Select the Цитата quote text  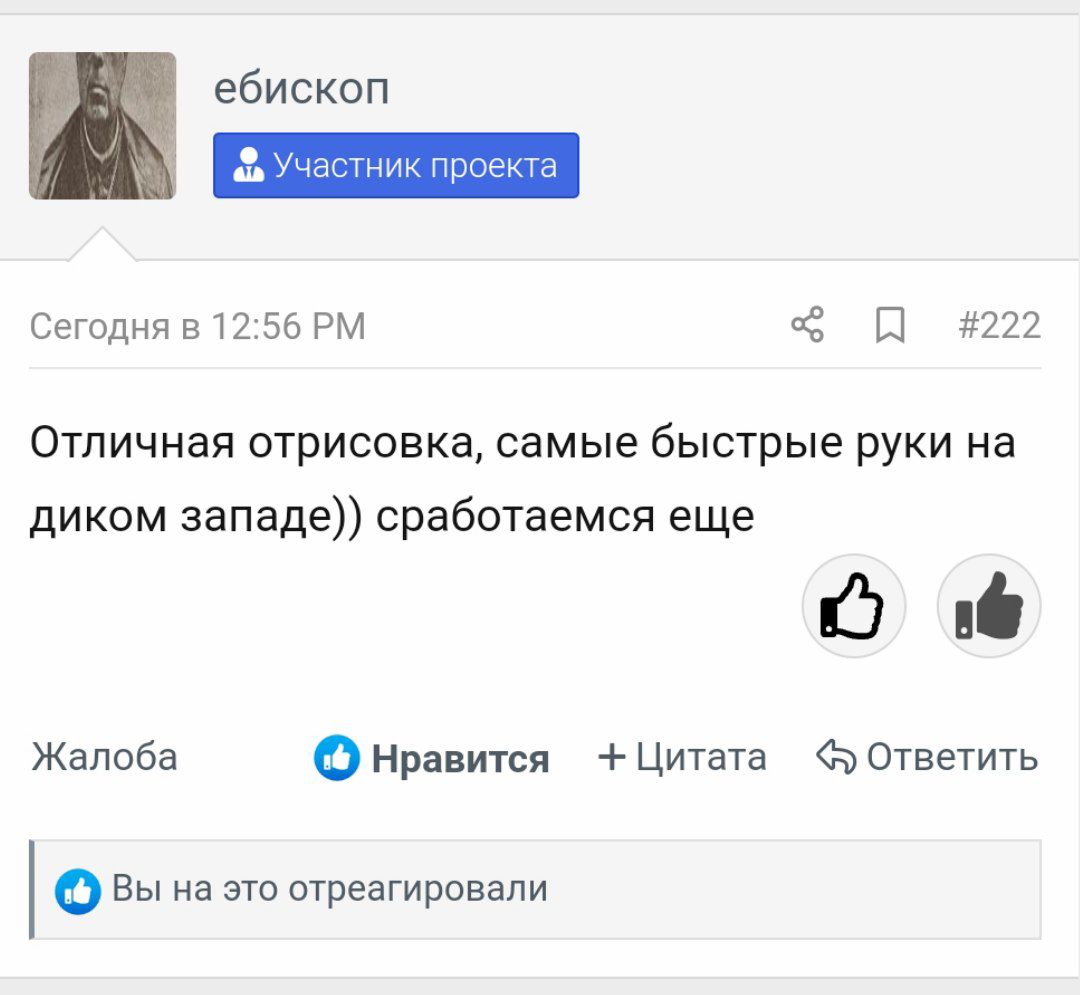coord(700,757)
